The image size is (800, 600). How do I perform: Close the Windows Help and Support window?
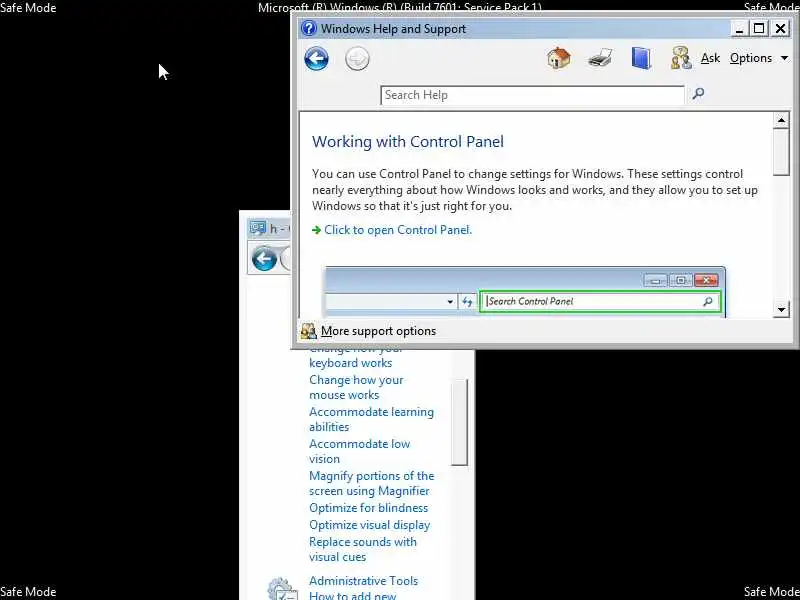pos(781,29)
